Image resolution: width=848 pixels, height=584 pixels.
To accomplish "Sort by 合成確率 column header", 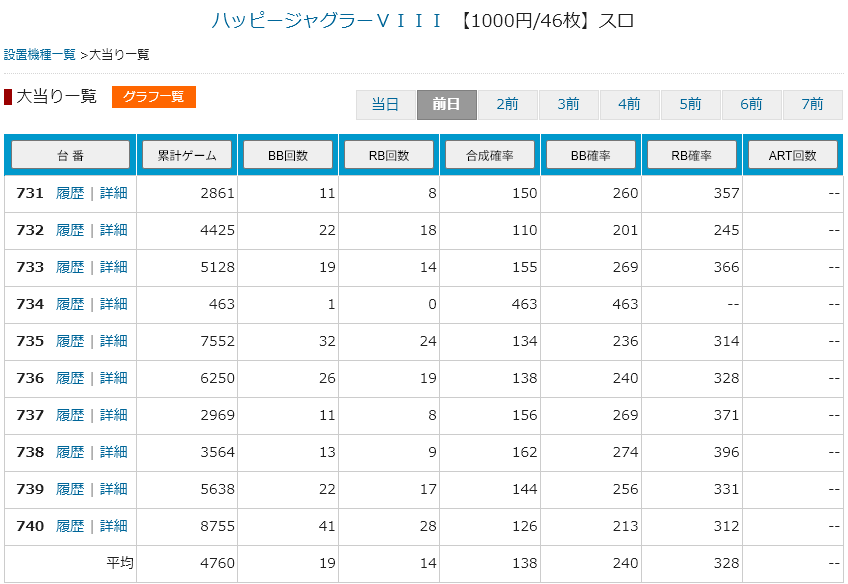I will (x=490, y=155).
